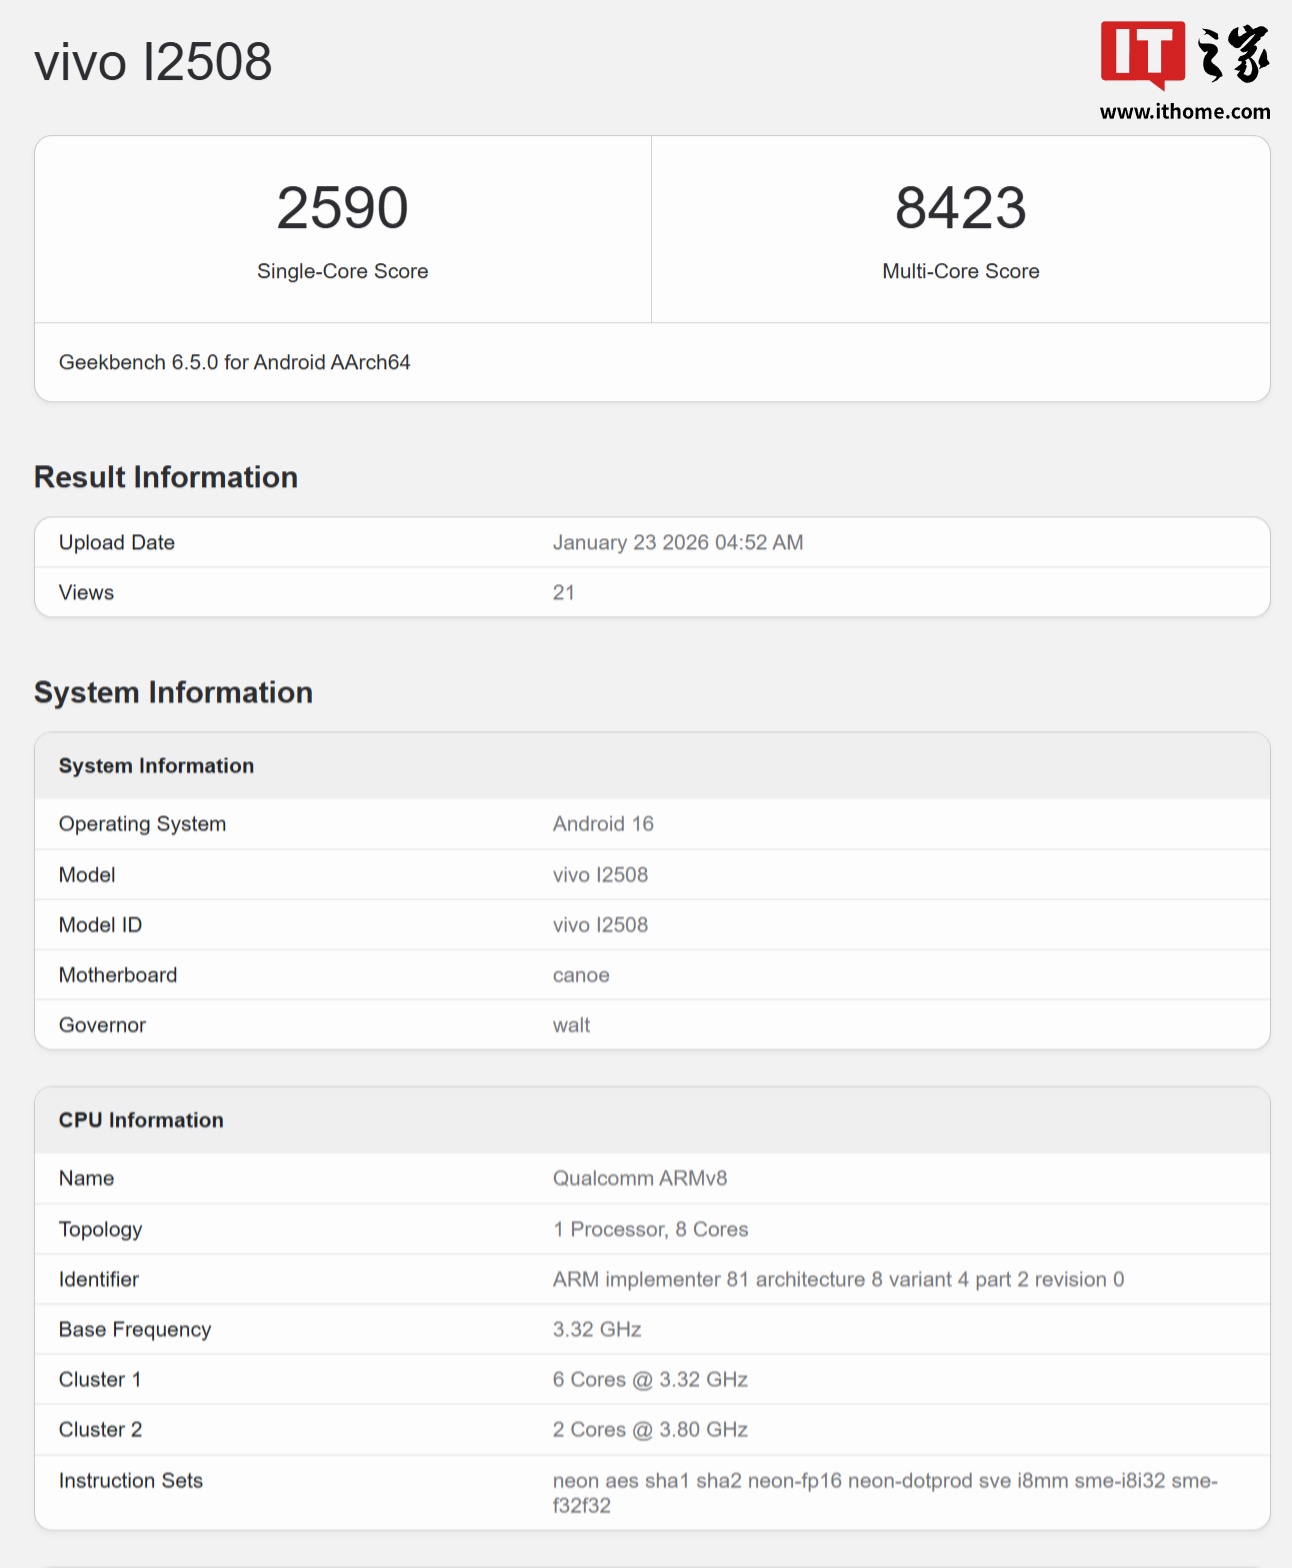The image size is (1292, 1568).
Task: Click the vivo I2508 page title
Action: [x=153, y=62]
